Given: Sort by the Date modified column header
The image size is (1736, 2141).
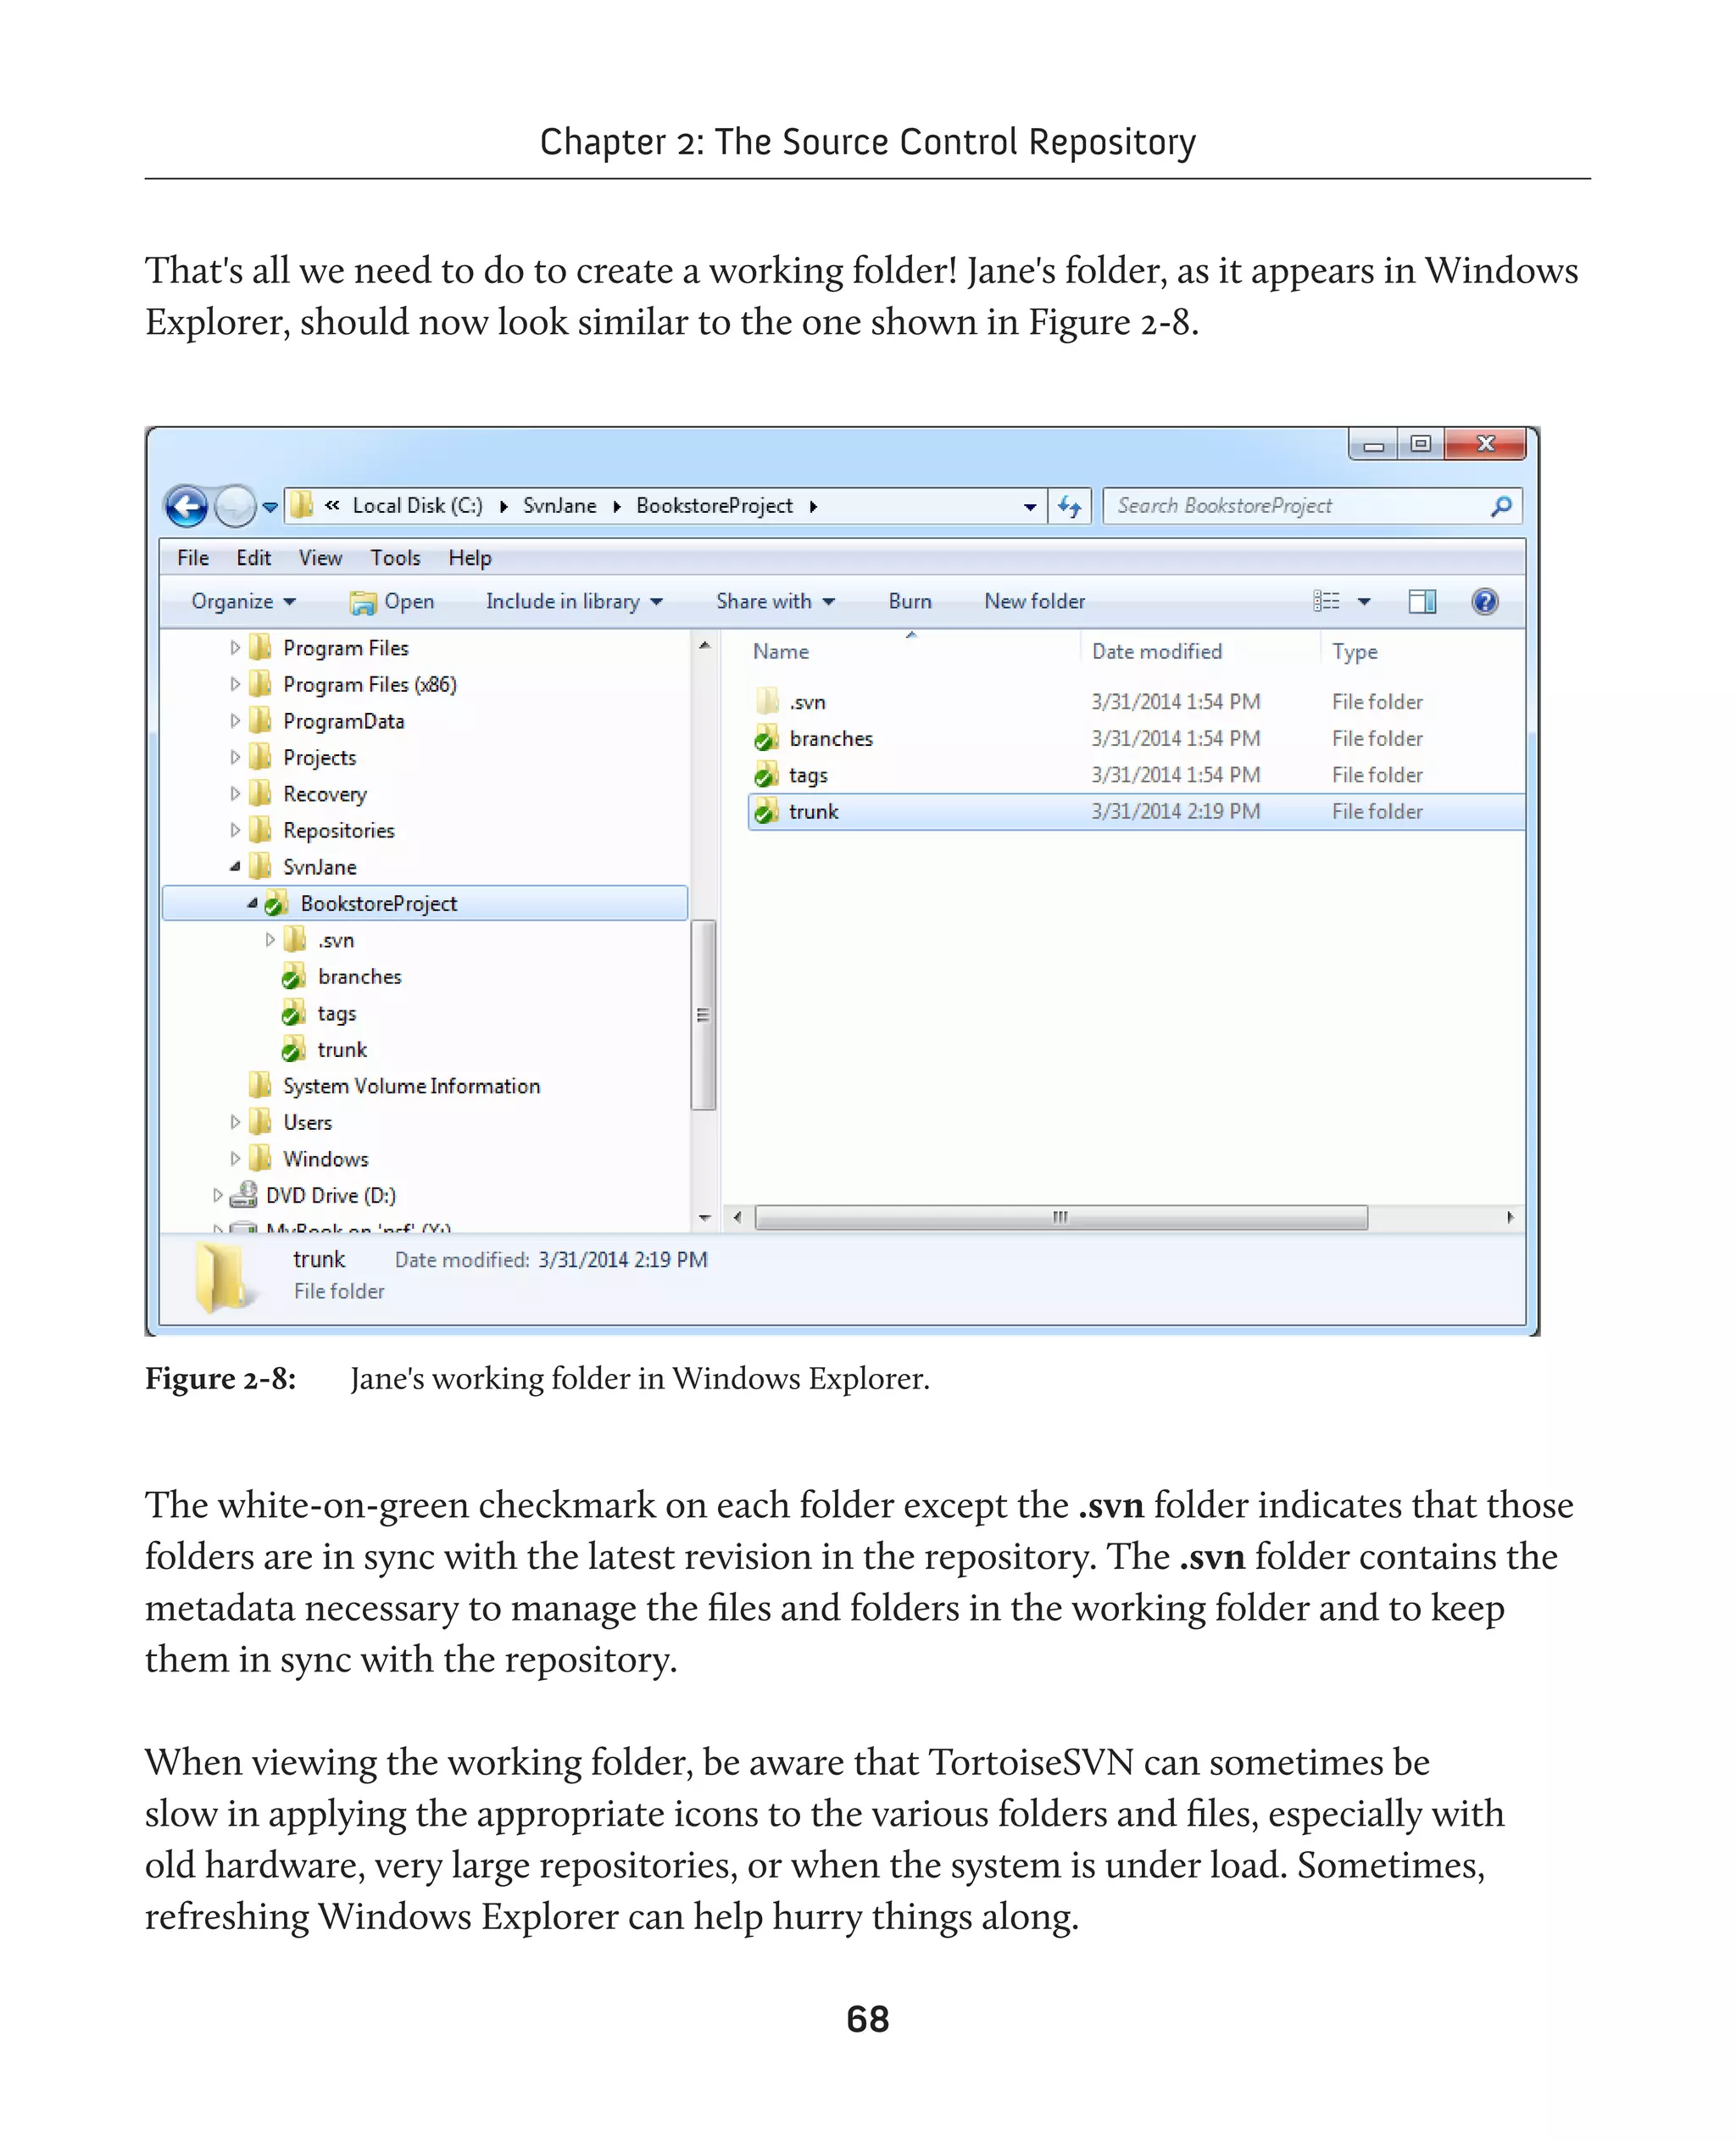Looking at the screenshot, I should click(1157, 652).
